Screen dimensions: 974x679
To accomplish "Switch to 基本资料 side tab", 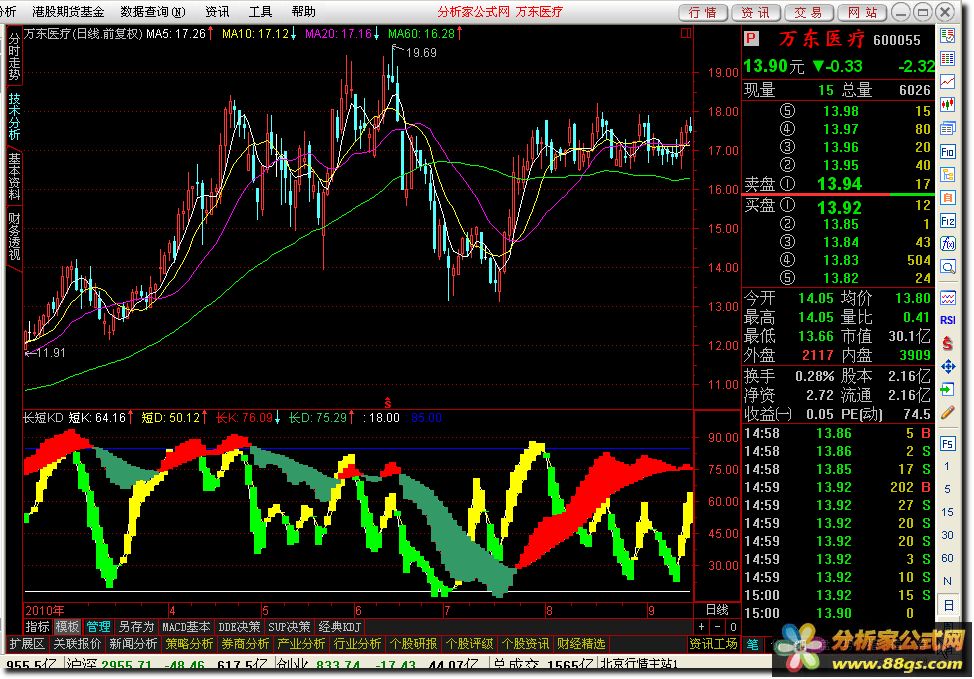I will [14, 176].
